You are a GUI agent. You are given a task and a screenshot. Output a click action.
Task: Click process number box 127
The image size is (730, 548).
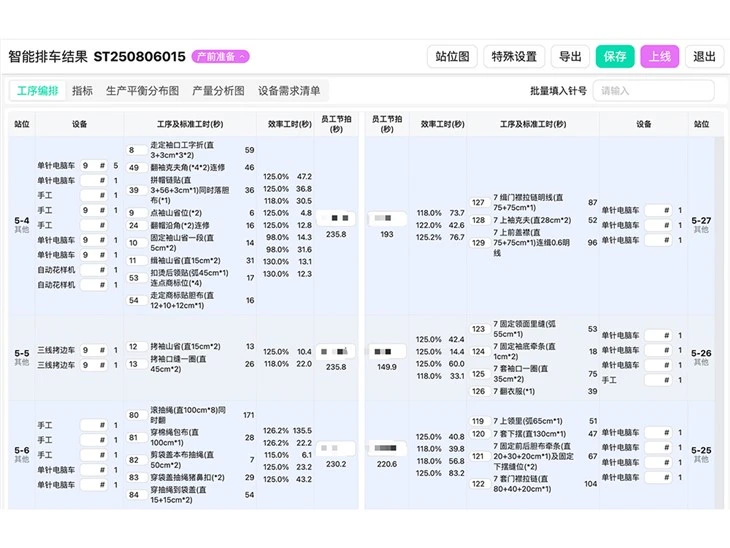(x=480, y=203)
